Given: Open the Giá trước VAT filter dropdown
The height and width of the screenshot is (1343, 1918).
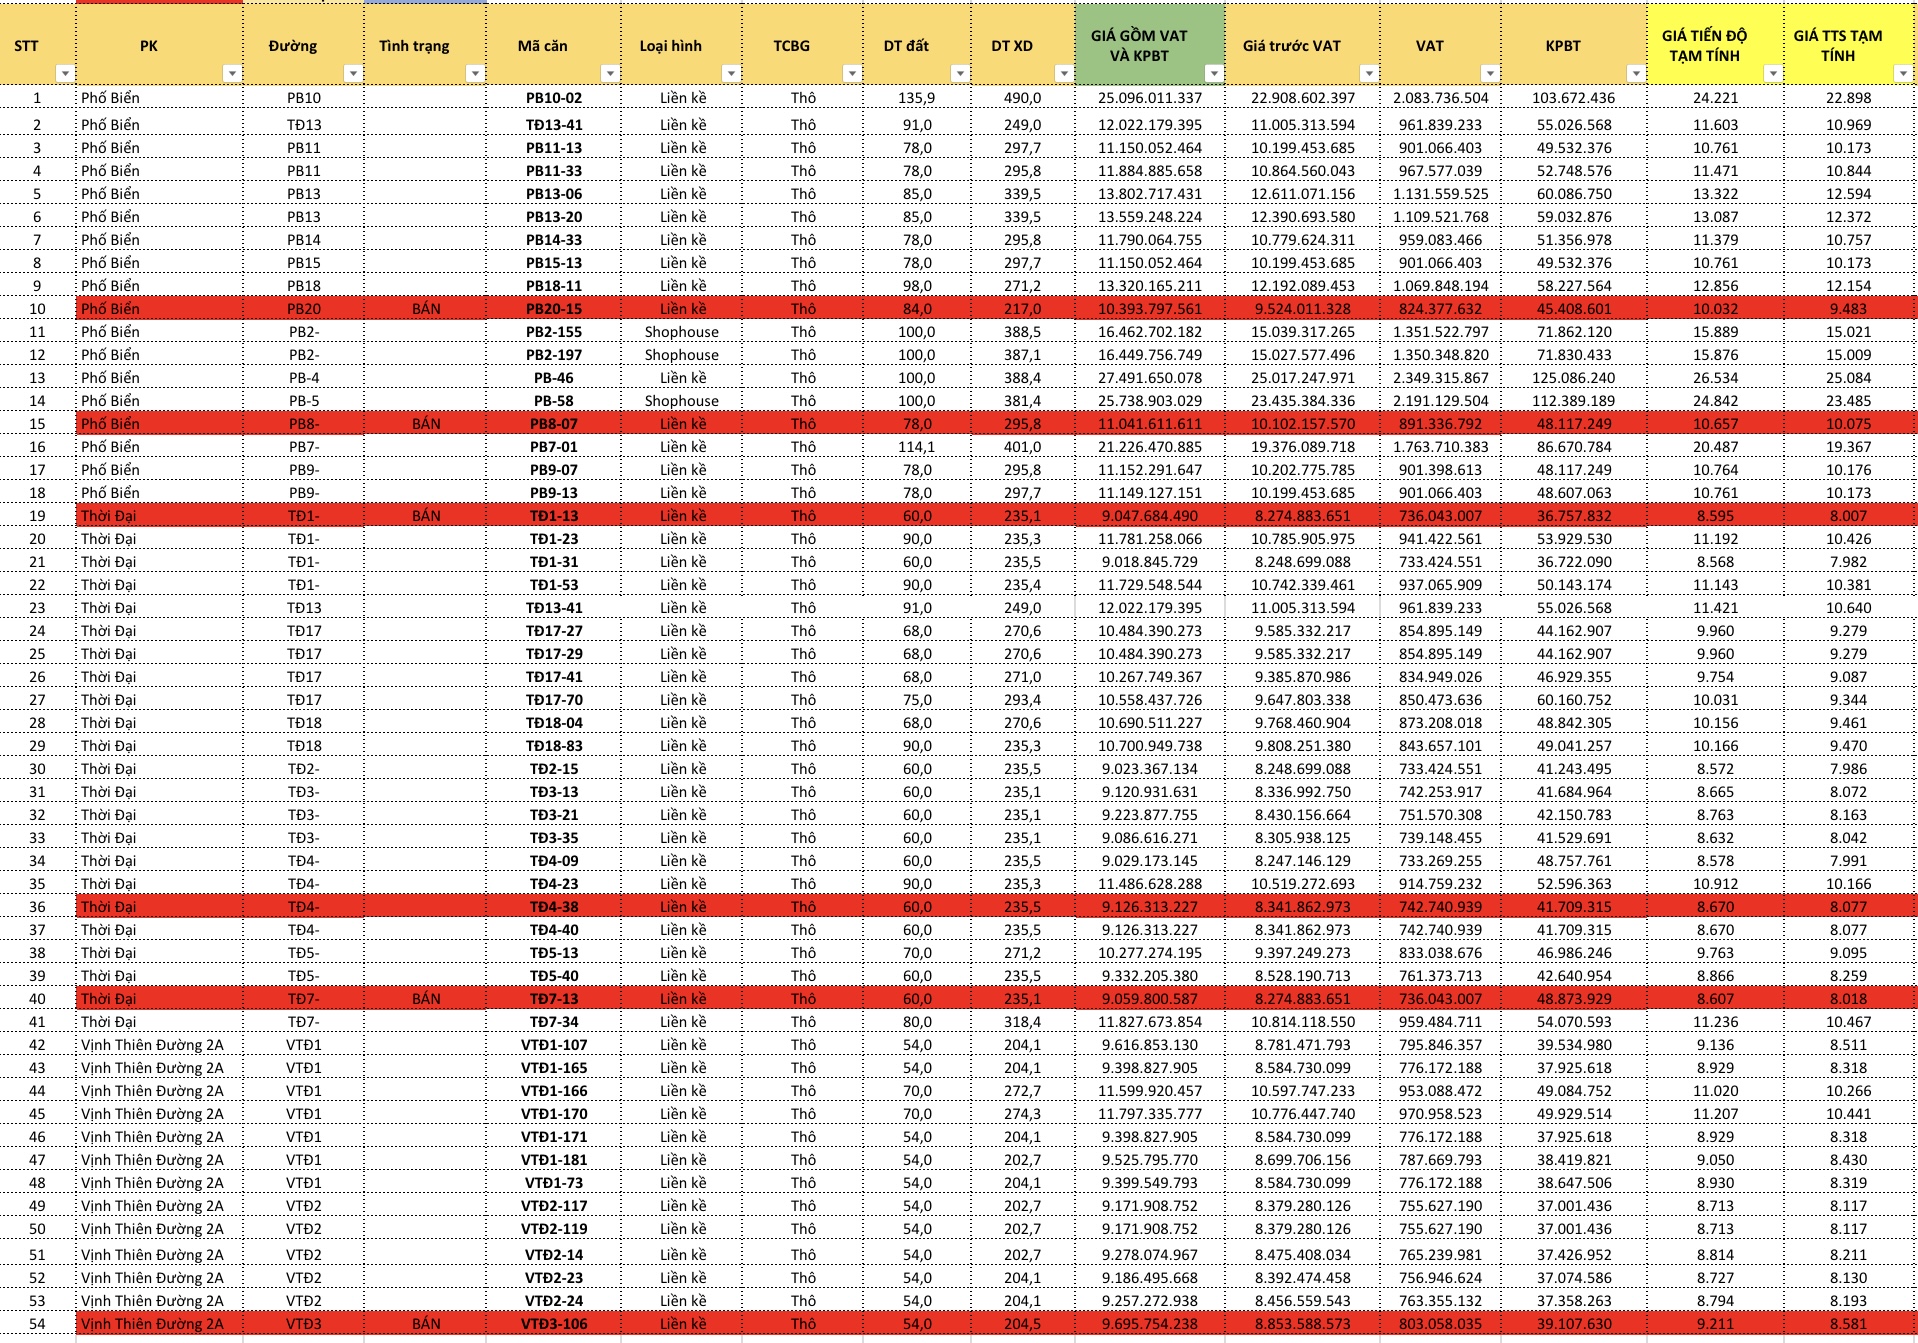Looking at the screenshot, I should pyautogui.click(x=1368, y=73).
